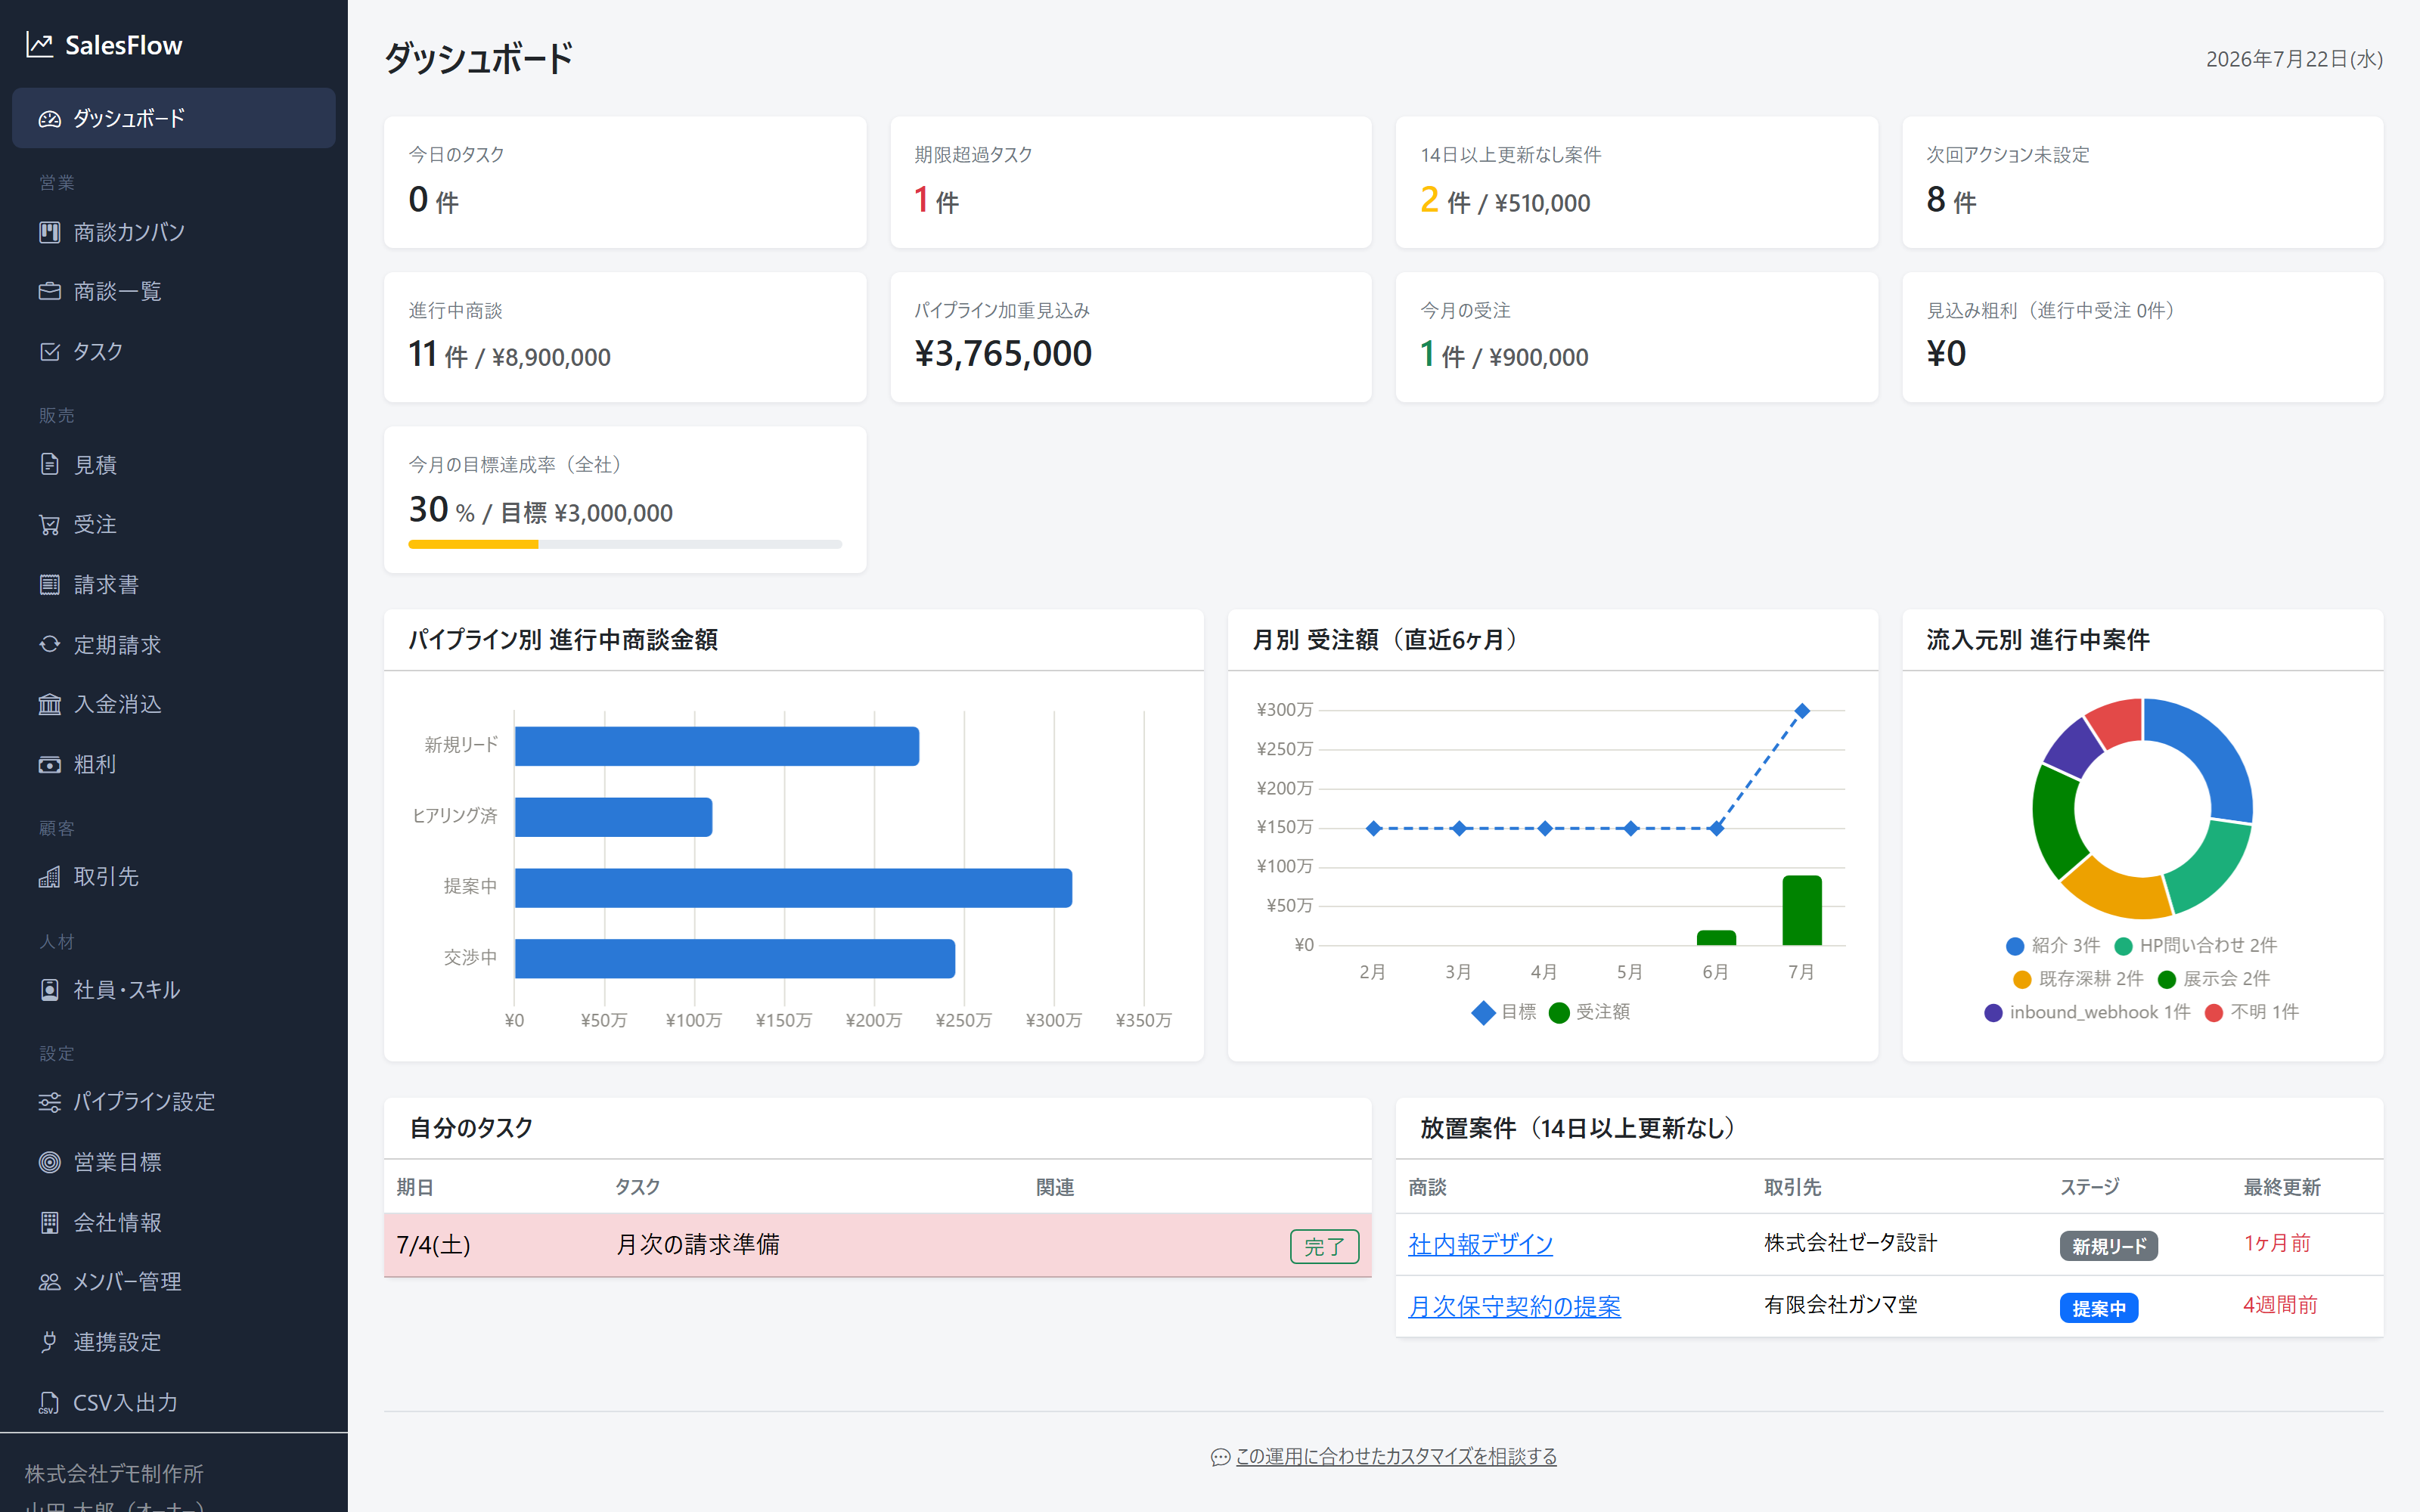2420x1512 pixels.
Task: Toggle 展示会 2件 legend entry
Action: click(2214, 978)
